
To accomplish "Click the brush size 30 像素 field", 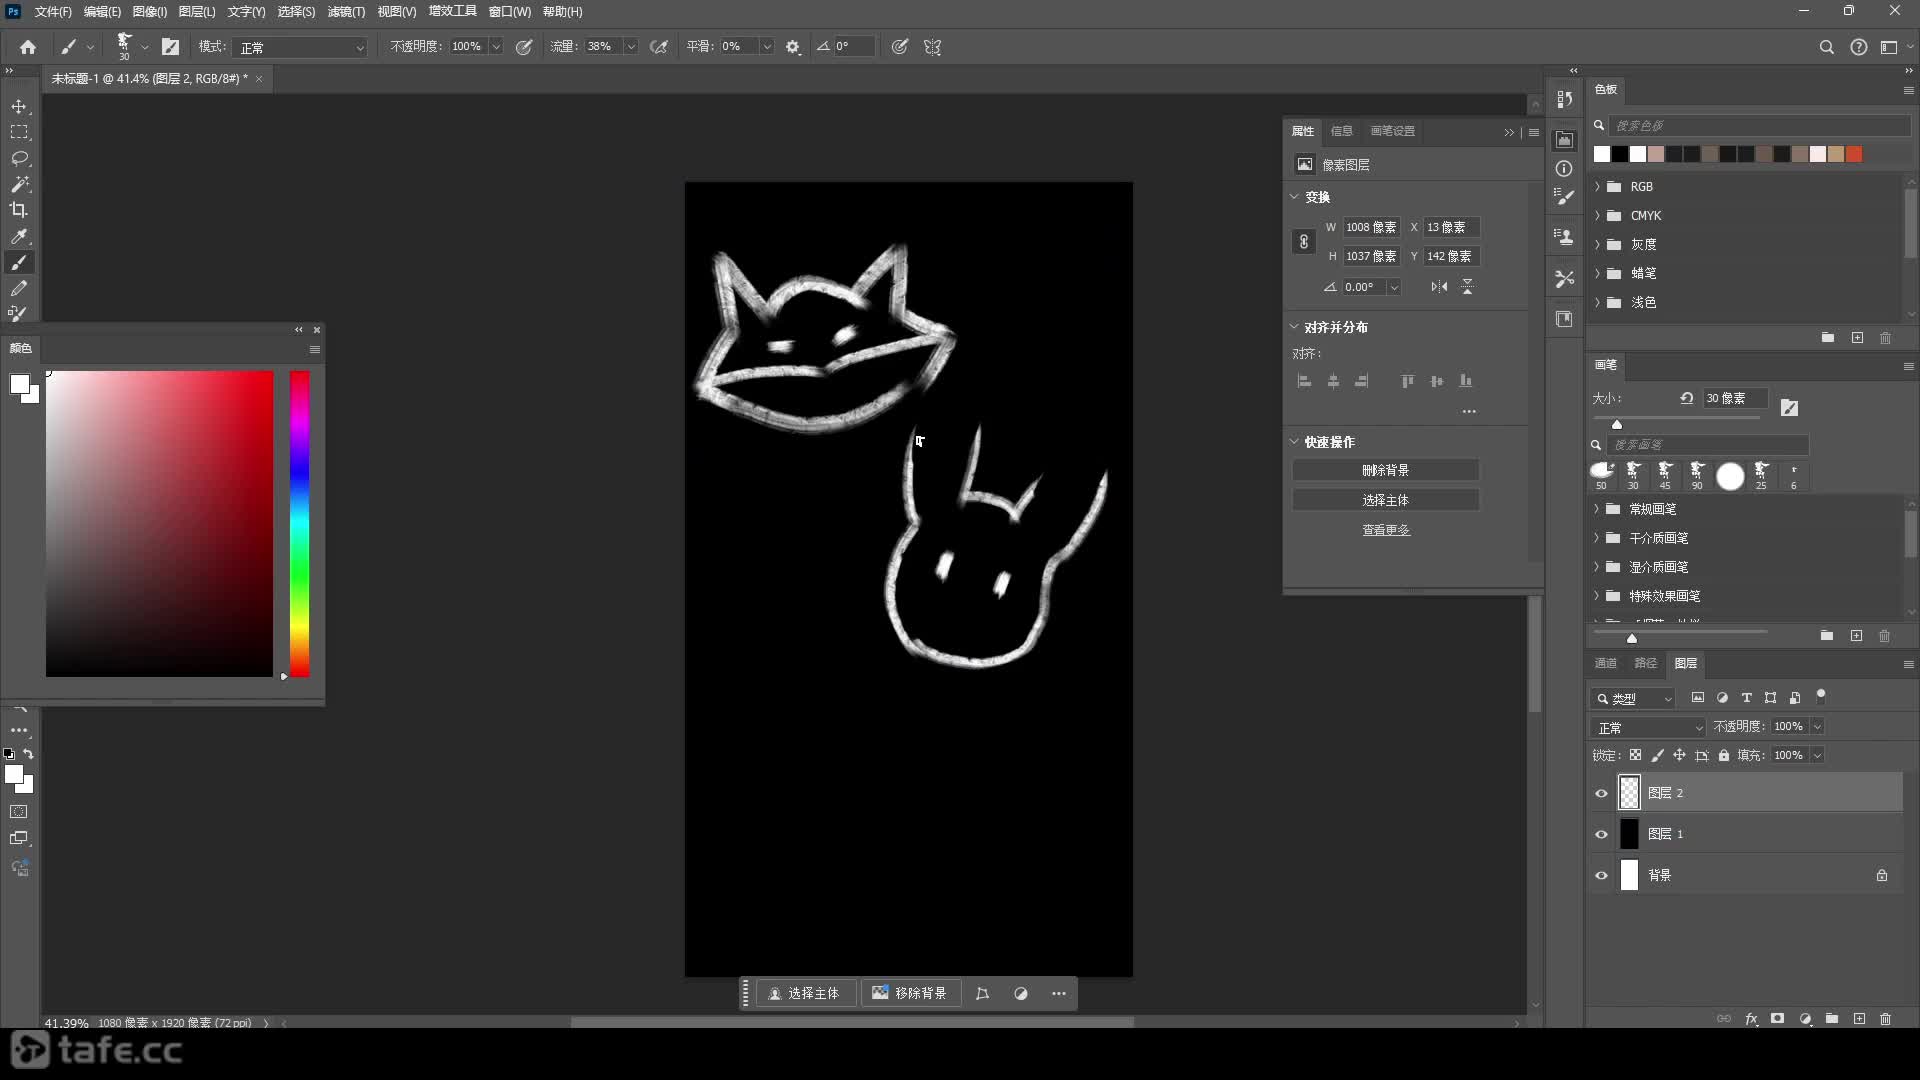I will (x=1734, y=398).
